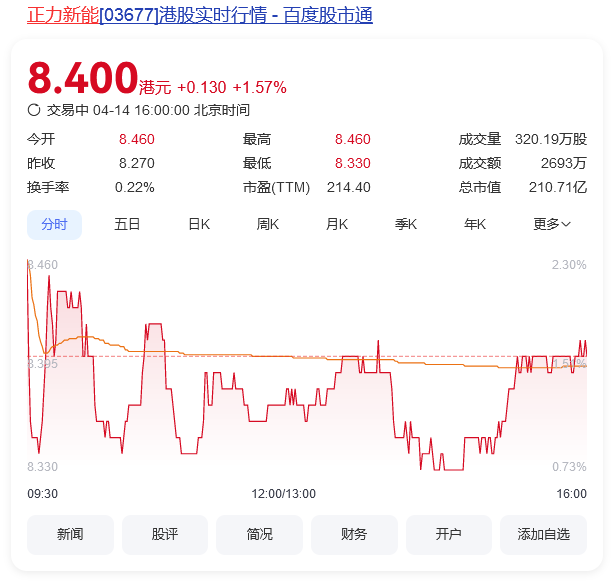Screen dimensions: 615x582
Task: Open the 财务 button
Action: [x=354, y=535]
